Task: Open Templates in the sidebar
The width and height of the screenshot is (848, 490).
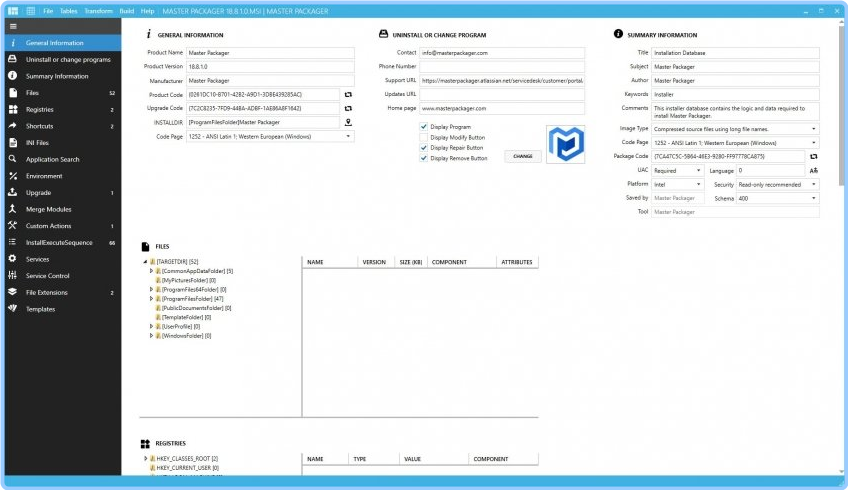Action: click(x=63, y=309)
